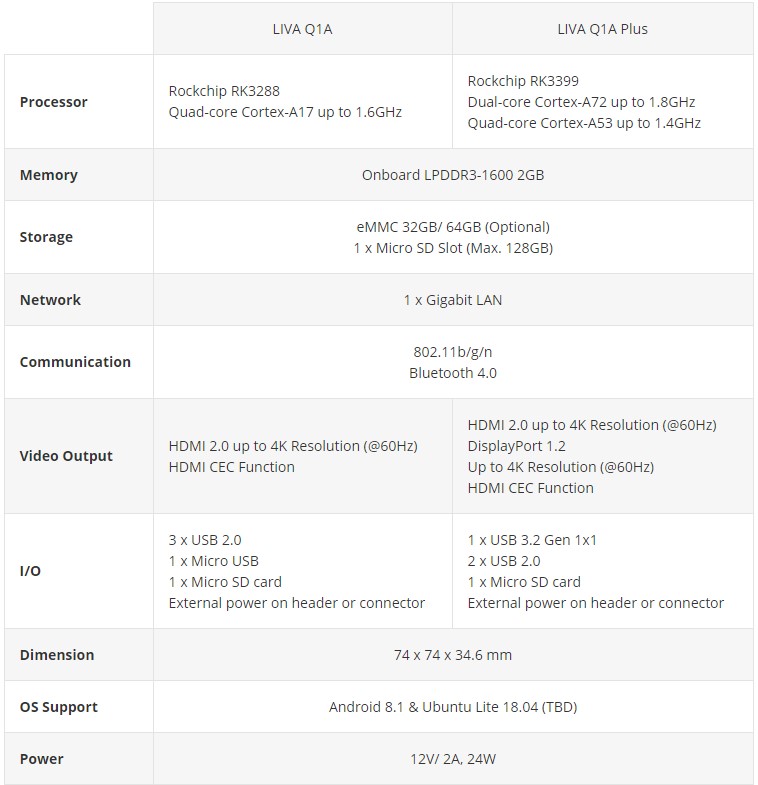
Task: Select the Network row label
Action: click(51, 300)
